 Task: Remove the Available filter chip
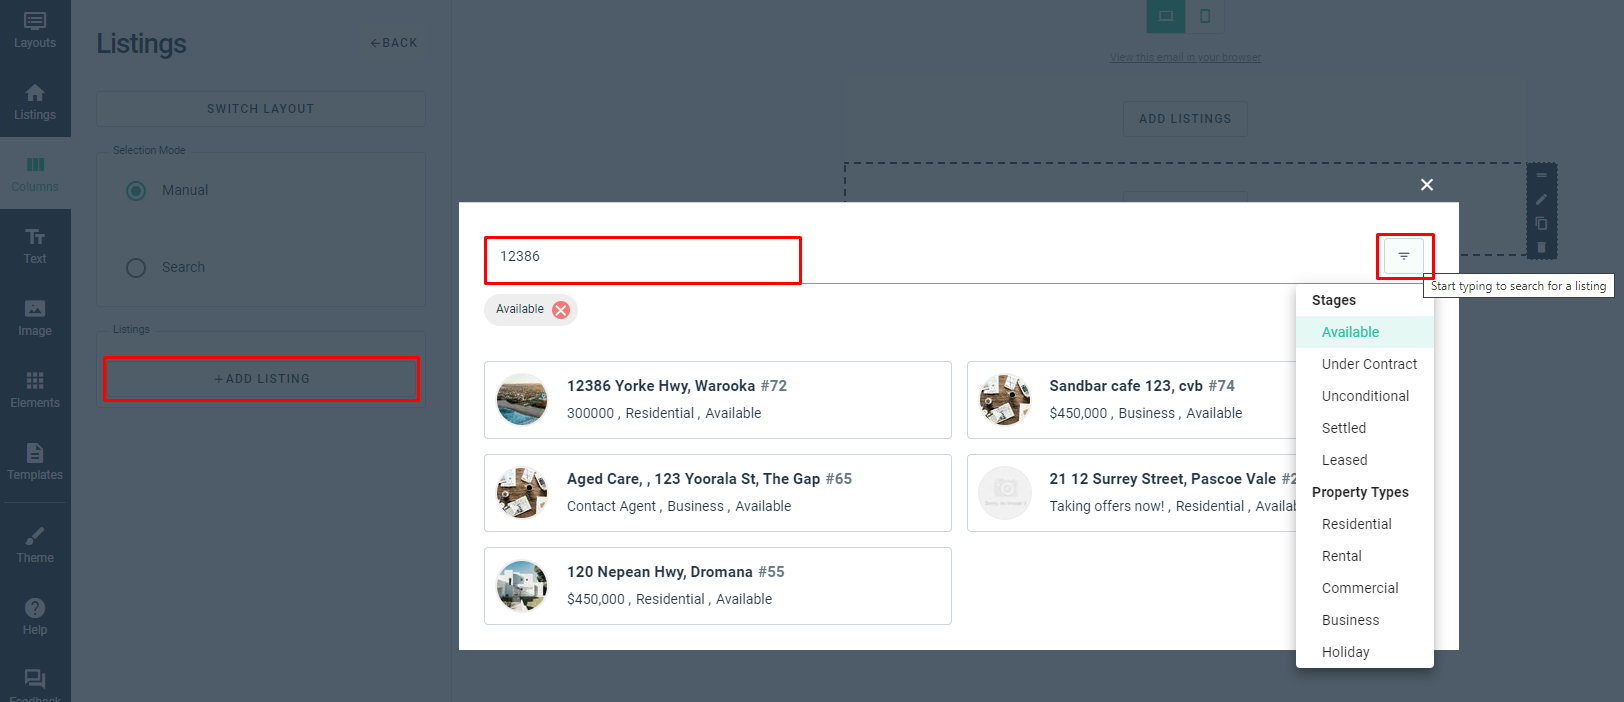(561, 310)
